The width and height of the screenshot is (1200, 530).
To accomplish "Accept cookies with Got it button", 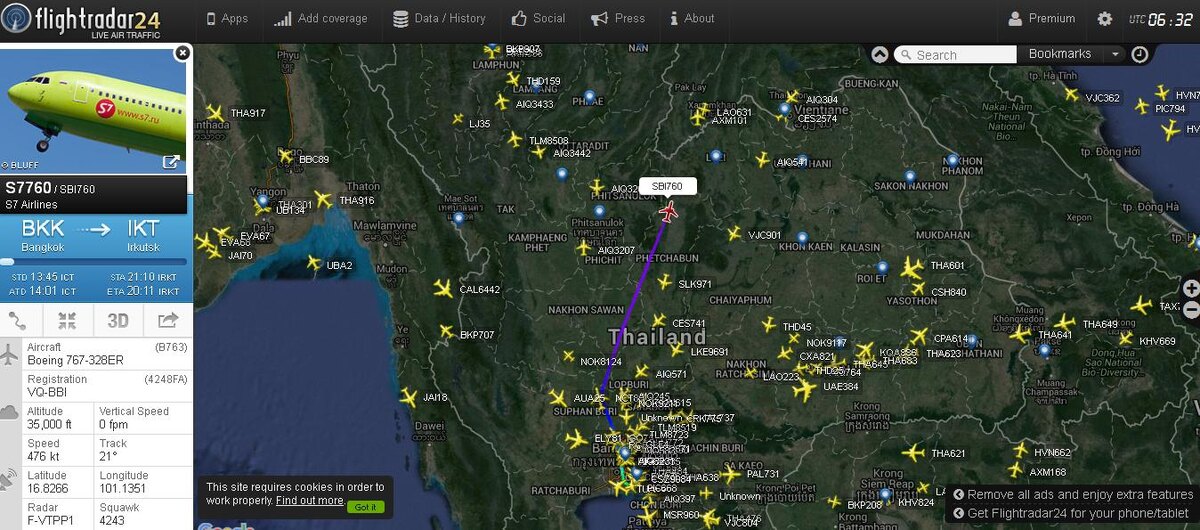I will pyautogui.click(x=365, y=507).
